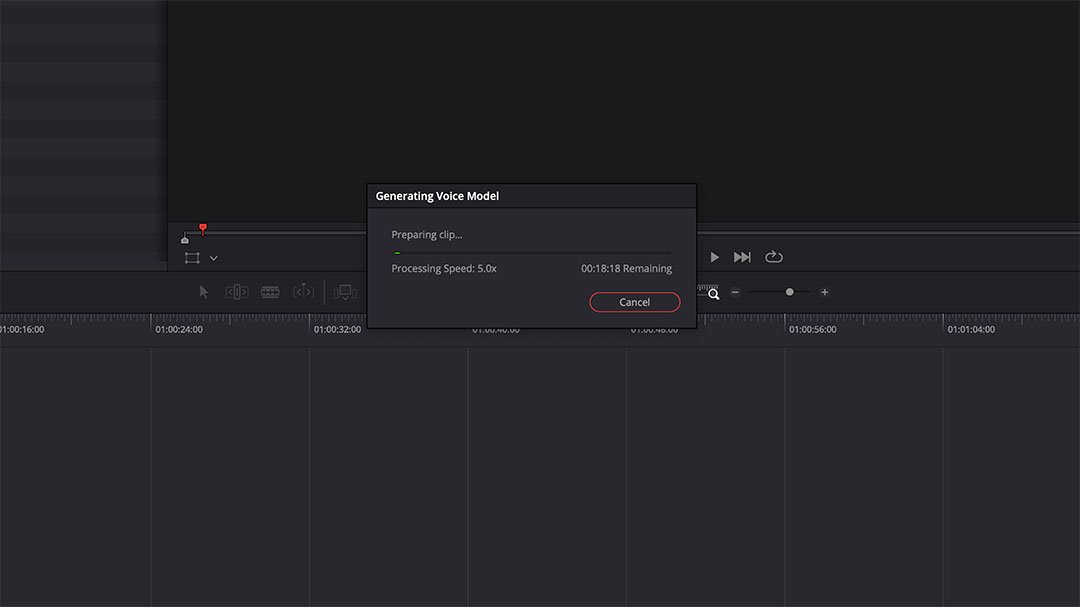The image size is (1080, 607).
Task: Cancel the voice model generation
Action: click(x=634, y=302)
